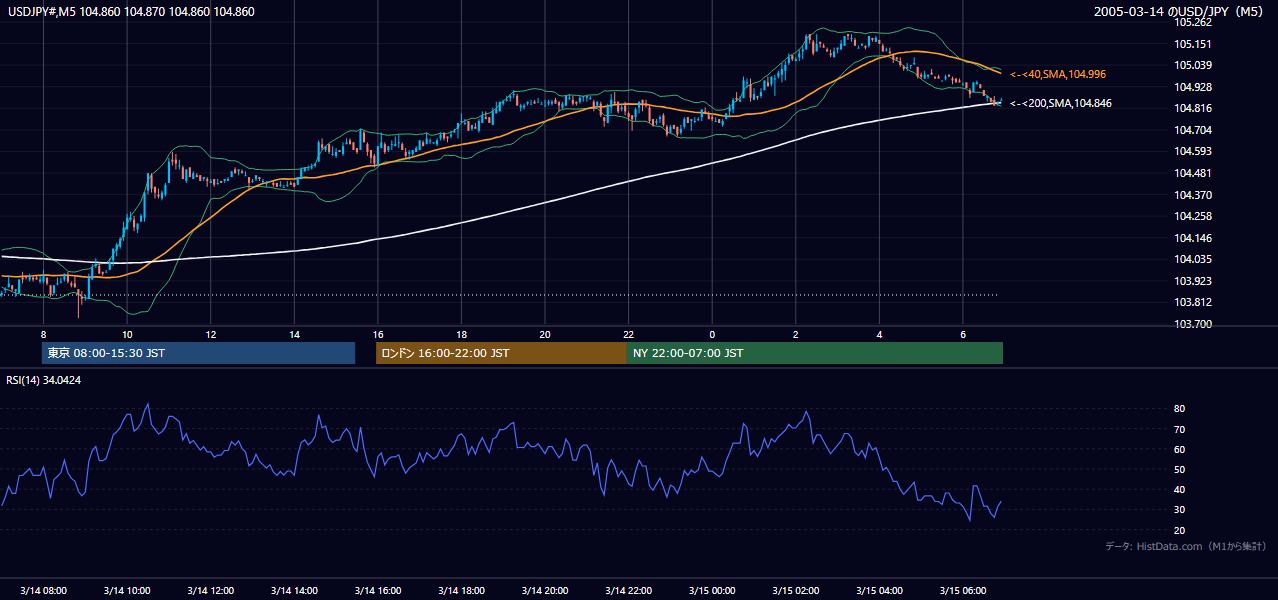1278x600 pixels.
Task: Select the 2005-03-14 USD/JPY (M5) heading
Action: pos(1180,12)
